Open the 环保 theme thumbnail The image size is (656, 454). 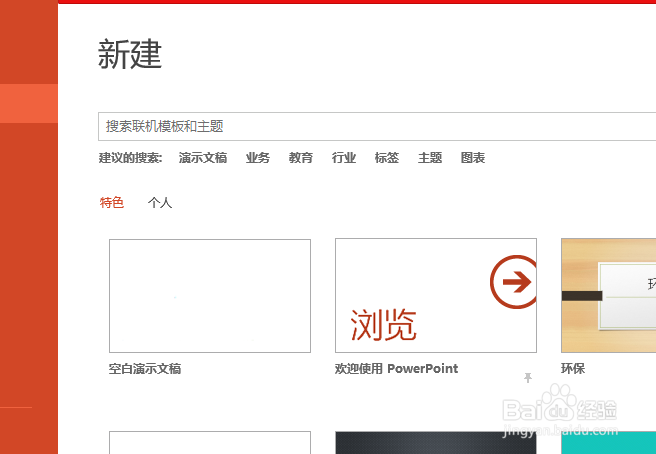(x=609, y=295)
